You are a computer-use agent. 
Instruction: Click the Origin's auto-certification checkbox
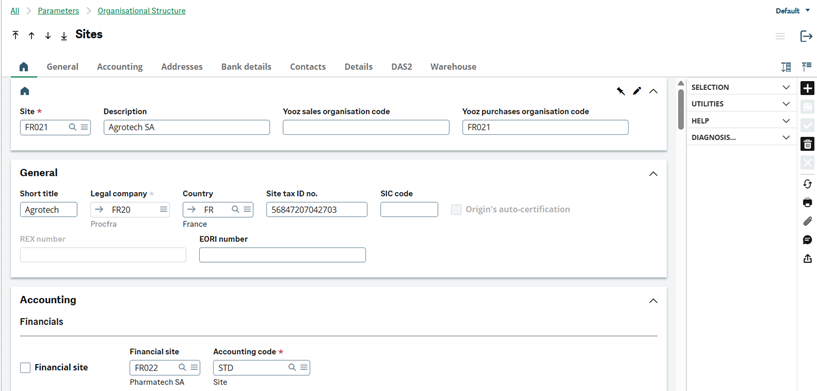456,210
